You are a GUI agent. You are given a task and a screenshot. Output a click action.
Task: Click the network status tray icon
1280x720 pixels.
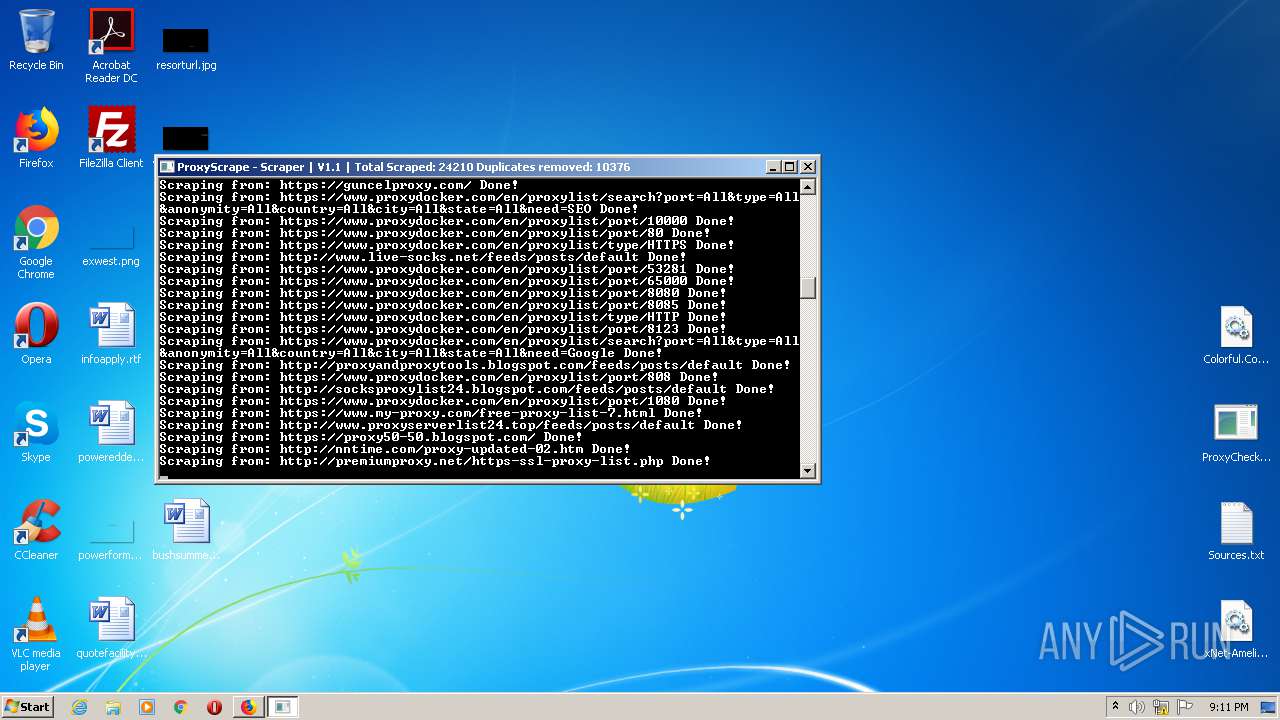[1161, 707]
